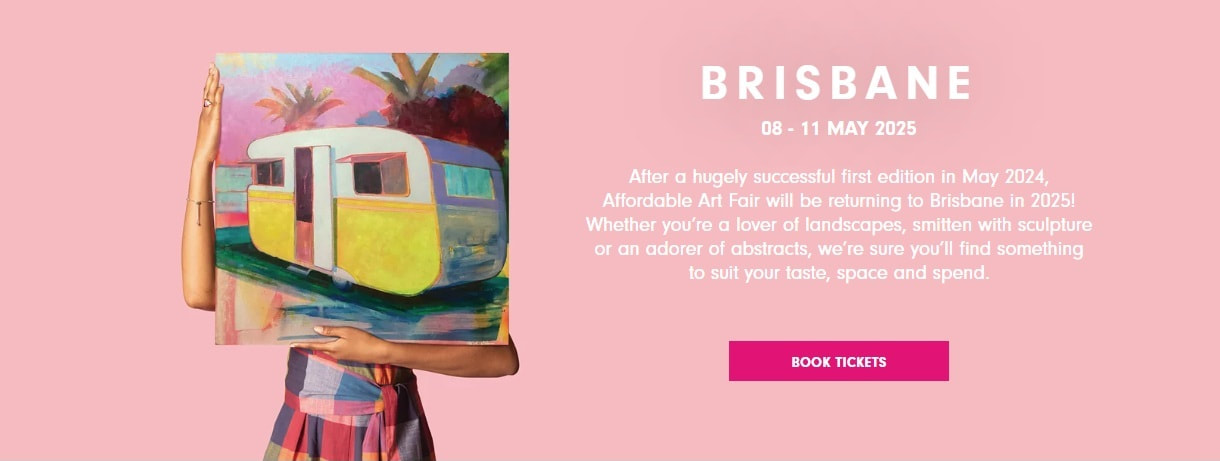Click the left palm tree in the painting
The image size is (1220, 461).
click(299, 105)
